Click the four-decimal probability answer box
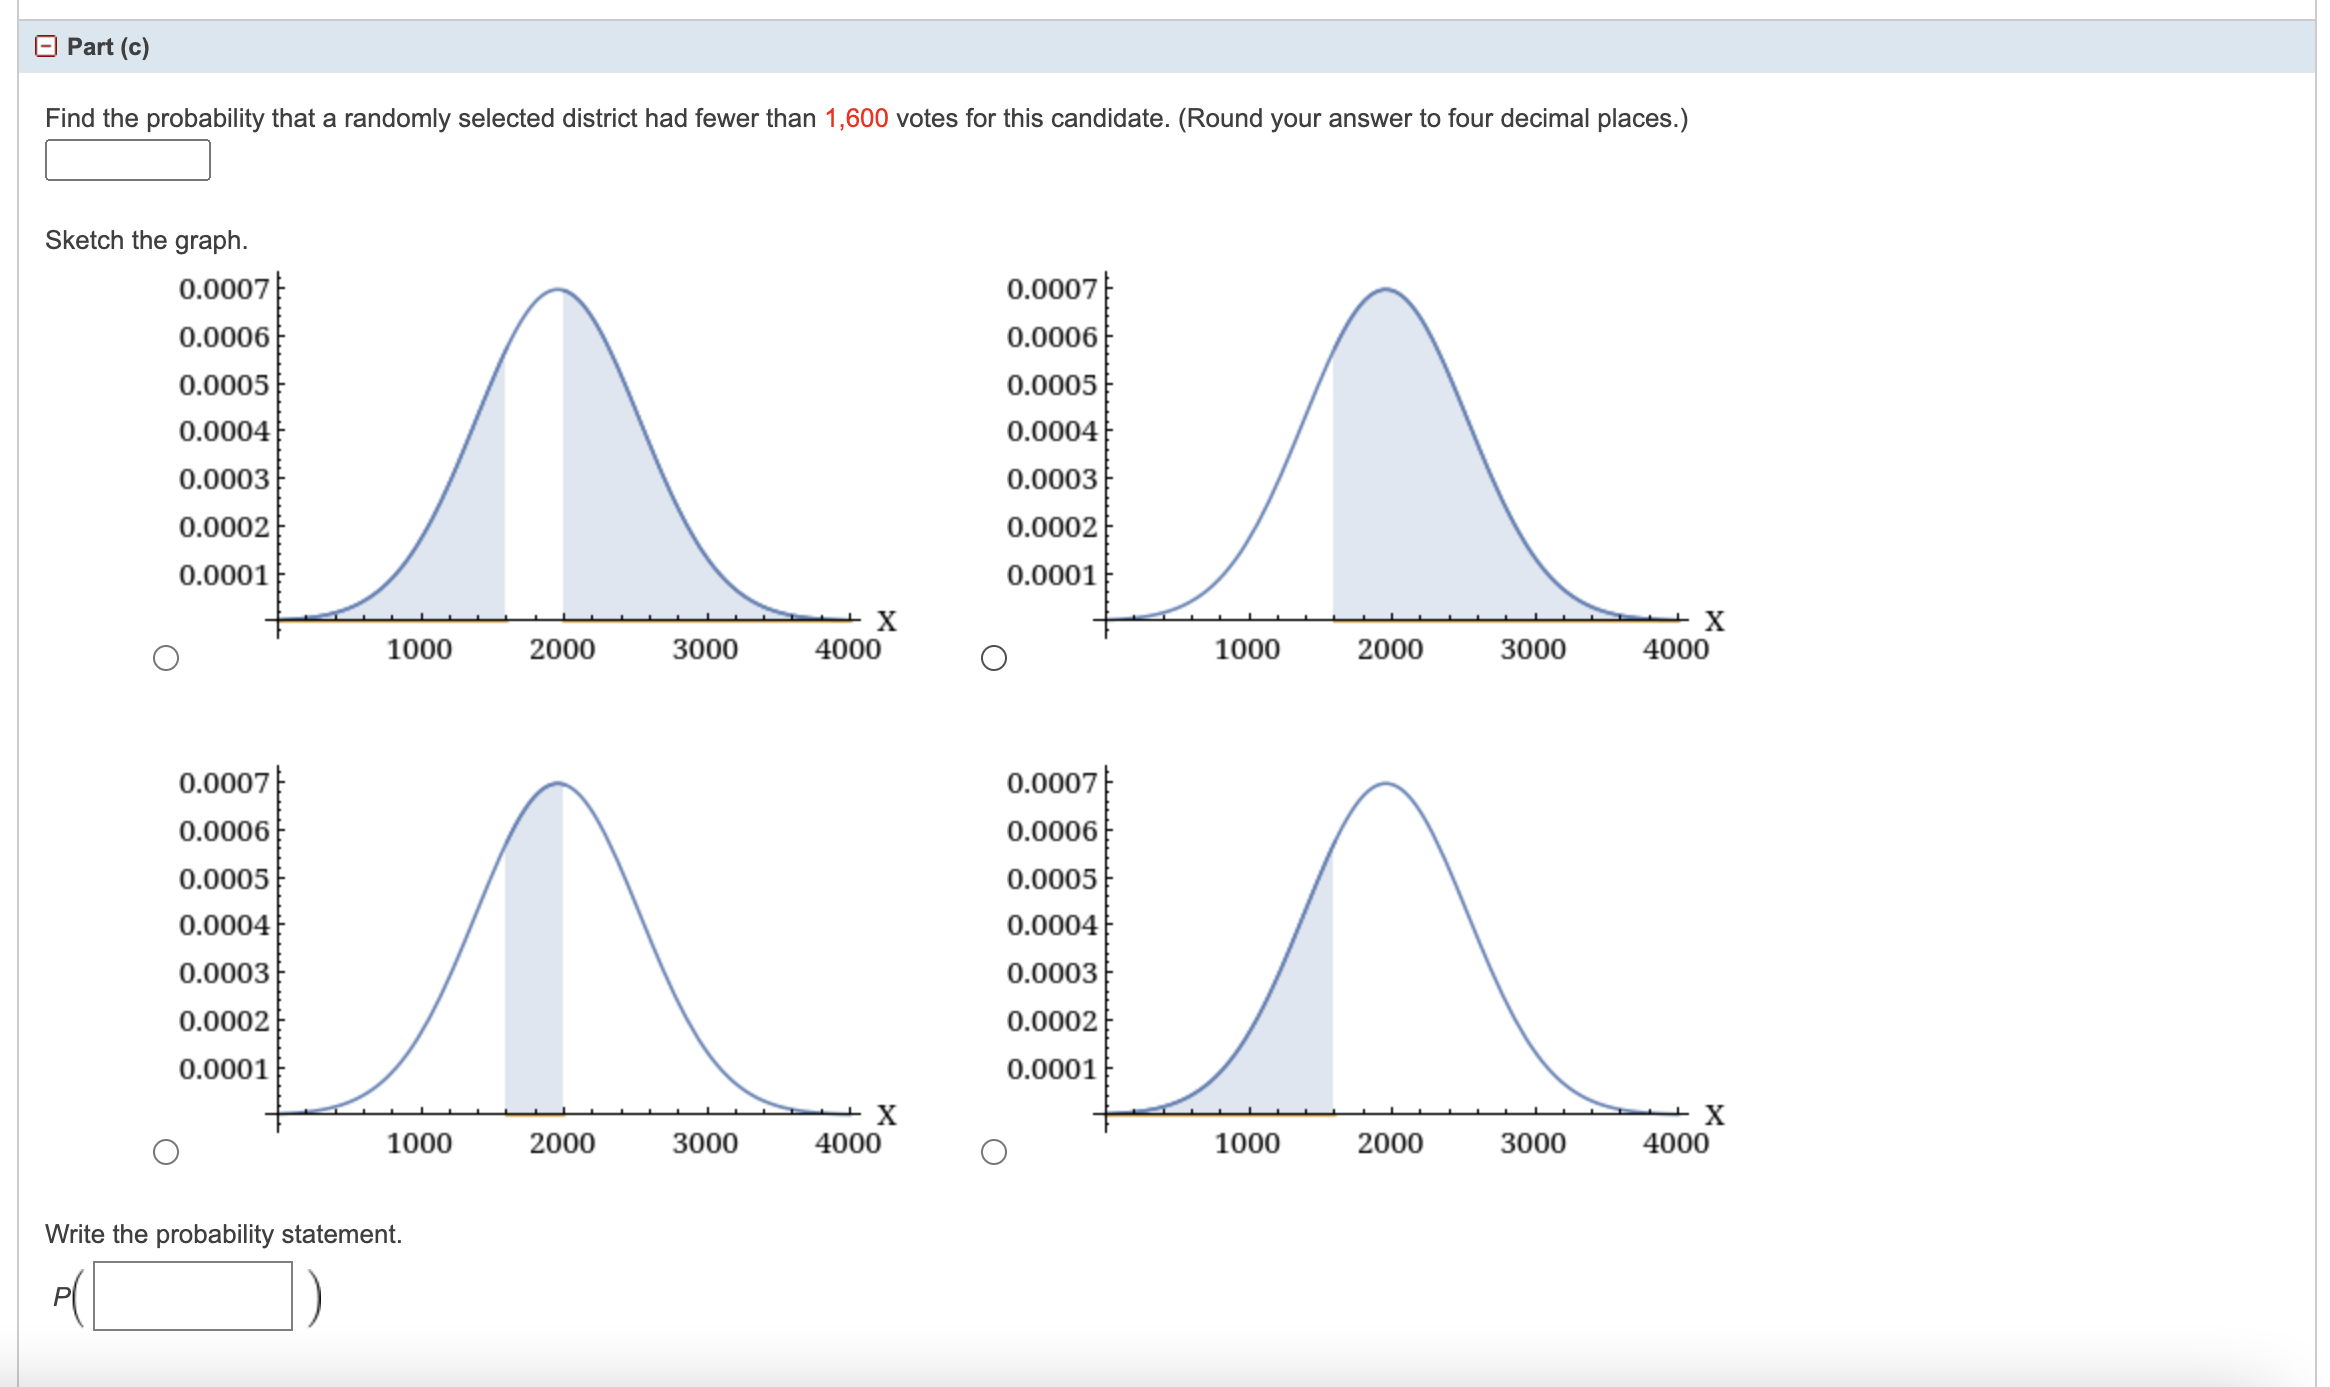The image size is (2330, 1387). [128, 160]
